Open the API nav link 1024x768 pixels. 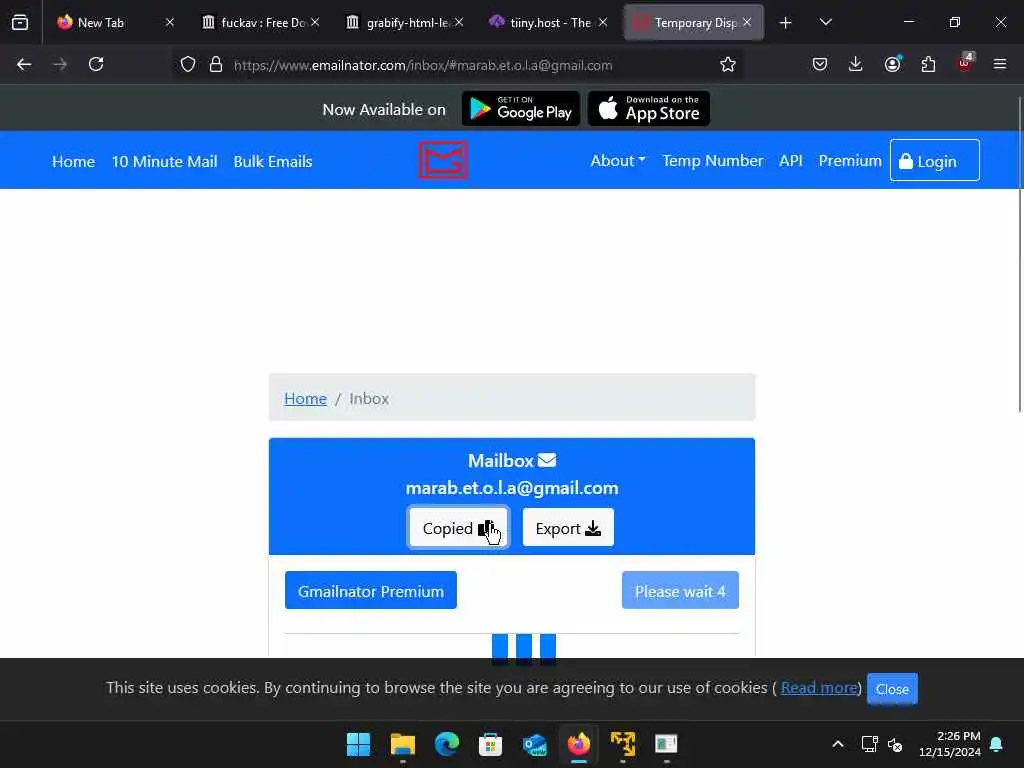pos(790,161)
